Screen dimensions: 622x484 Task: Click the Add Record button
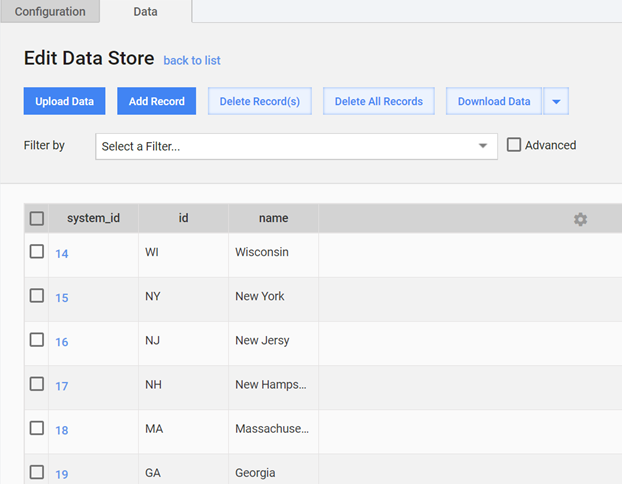point(156,101)
